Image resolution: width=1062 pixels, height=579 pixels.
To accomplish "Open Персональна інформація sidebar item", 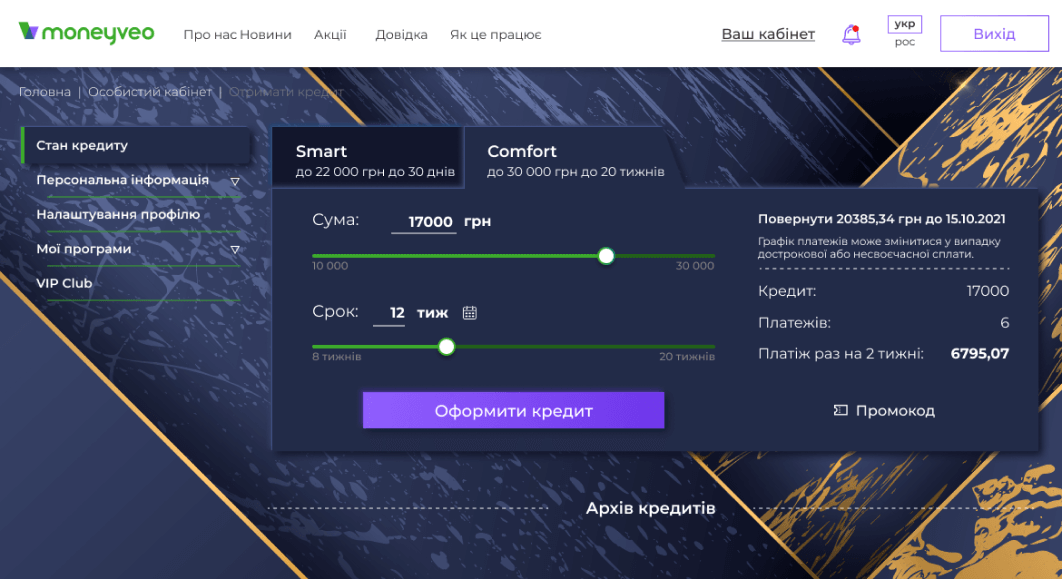I will click(x=123, y=180).
